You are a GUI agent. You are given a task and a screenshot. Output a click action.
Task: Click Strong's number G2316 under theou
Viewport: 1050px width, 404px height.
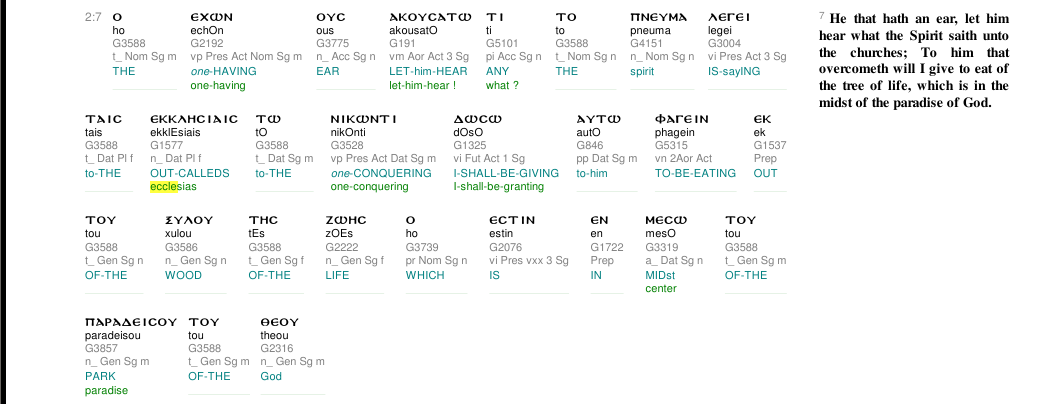click(x=273, y=348)
